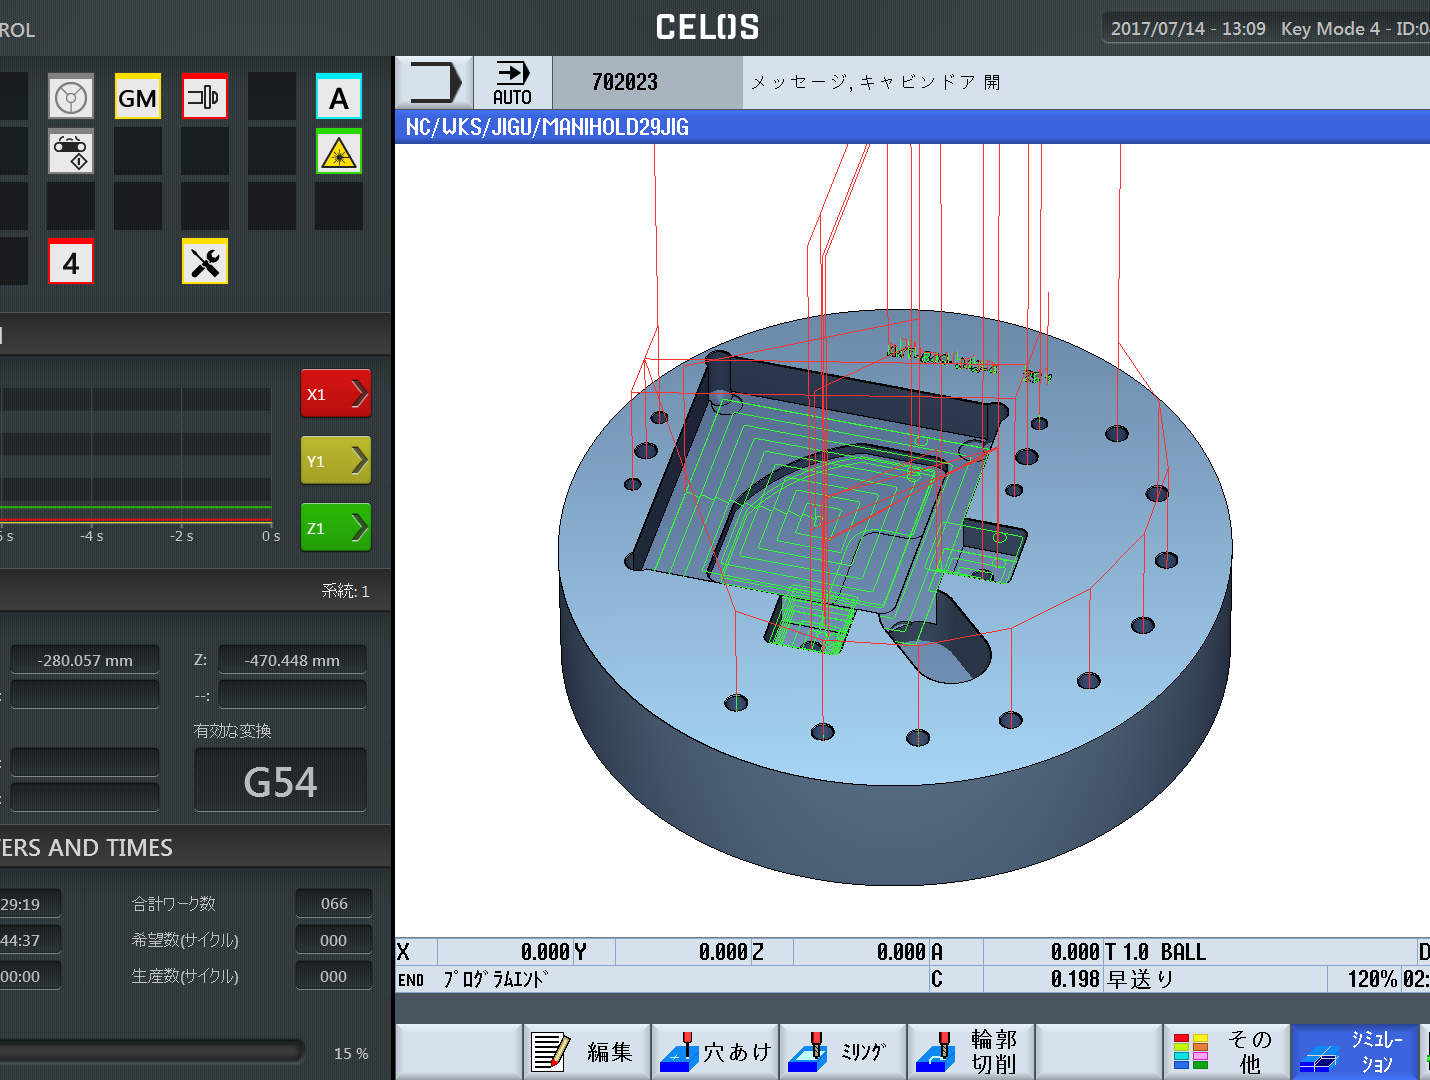The width and height of the screenshot is (1430, 1080).
Task: Open the その他 (Others) softkey
Action: 1226,1052
